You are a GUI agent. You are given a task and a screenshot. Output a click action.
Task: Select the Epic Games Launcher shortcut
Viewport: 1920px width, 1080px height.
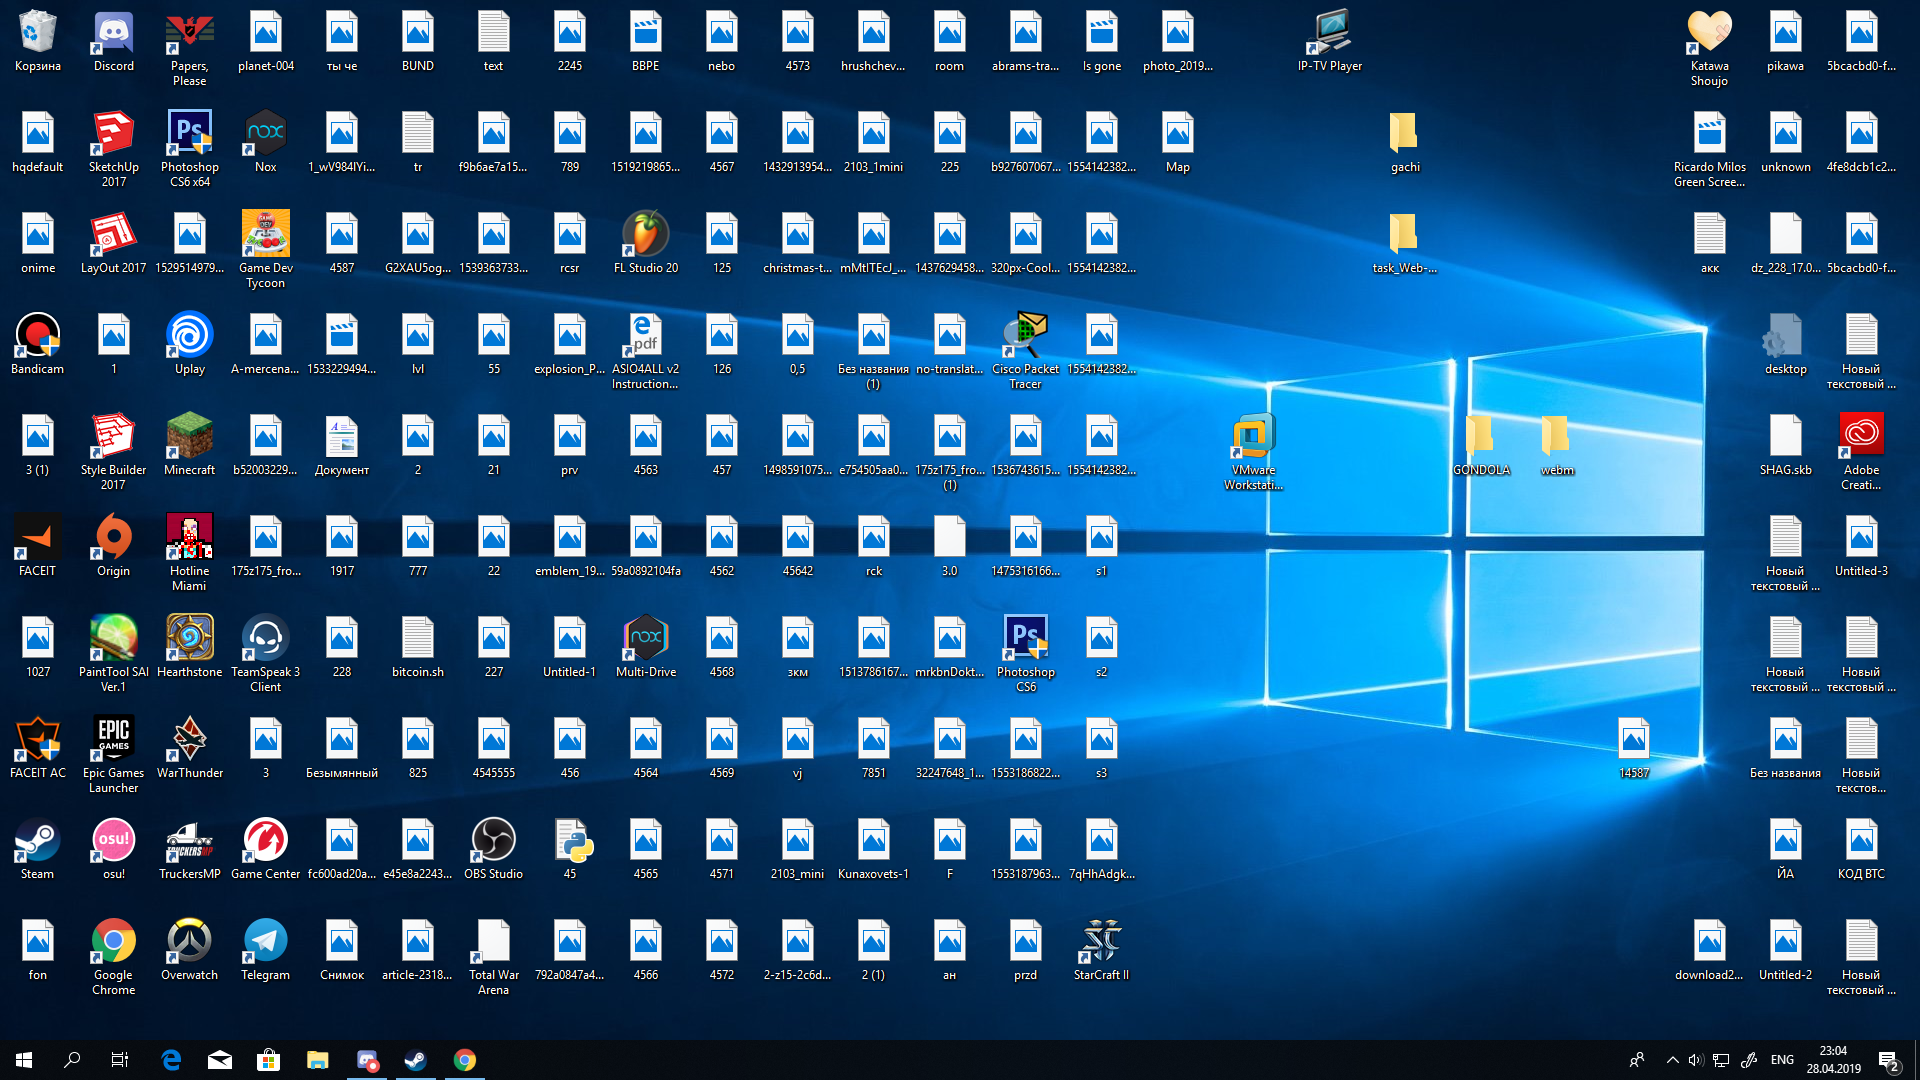tap(114, 756)
